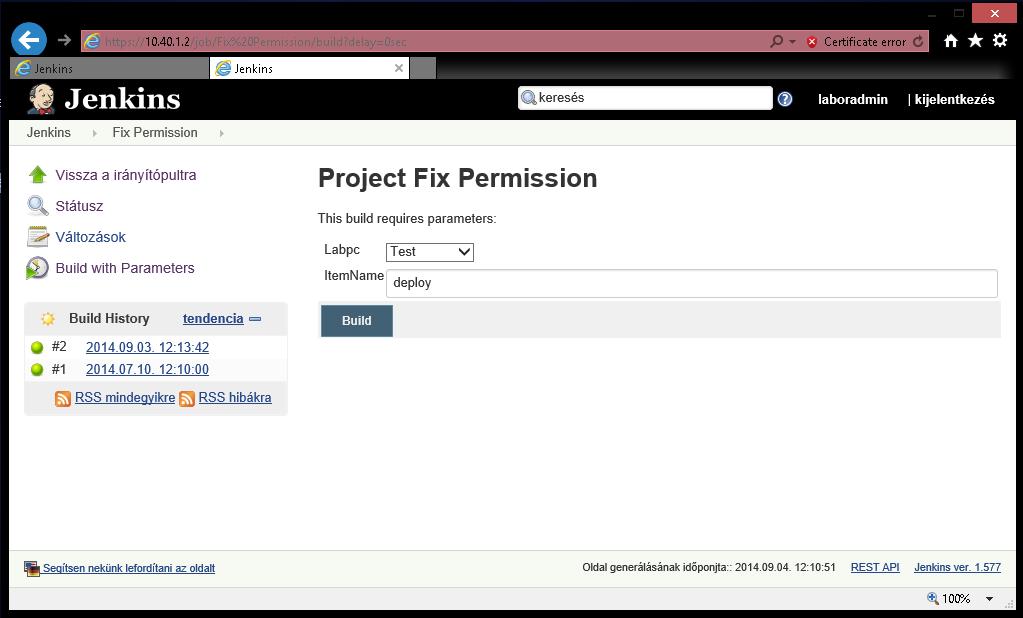The image size is (1023, 618).
Task: Click the ItemName text field
Action: (x=692, y=283)
